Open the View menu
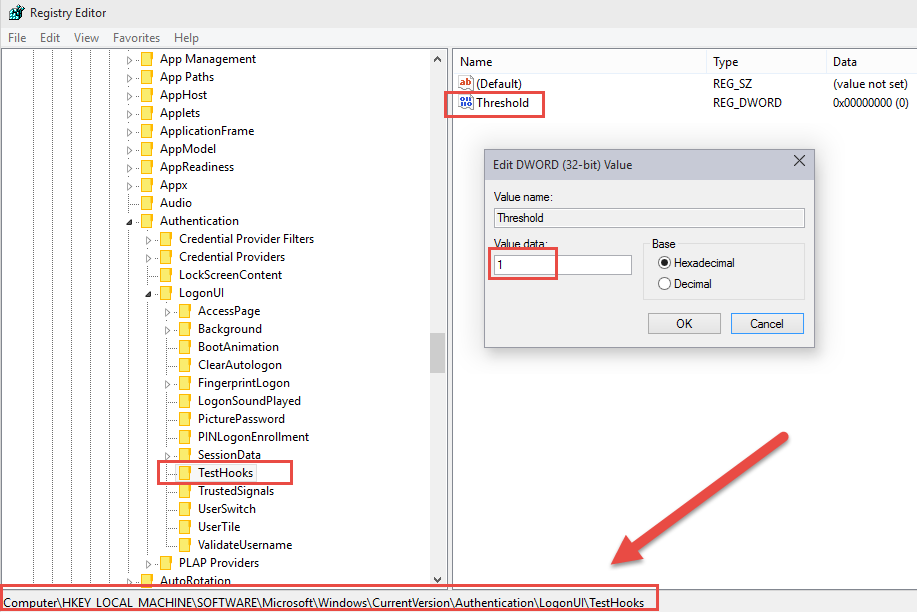This screenshot has height=612, width=917. pos(86,37)
